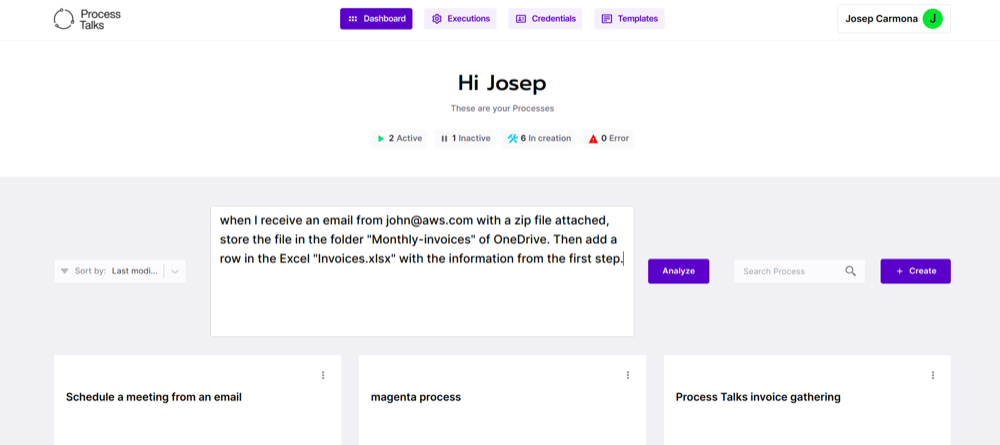Open options menu for Schedule a meeting card
Screen dimensions: 1000x445
tap(323, 375)
